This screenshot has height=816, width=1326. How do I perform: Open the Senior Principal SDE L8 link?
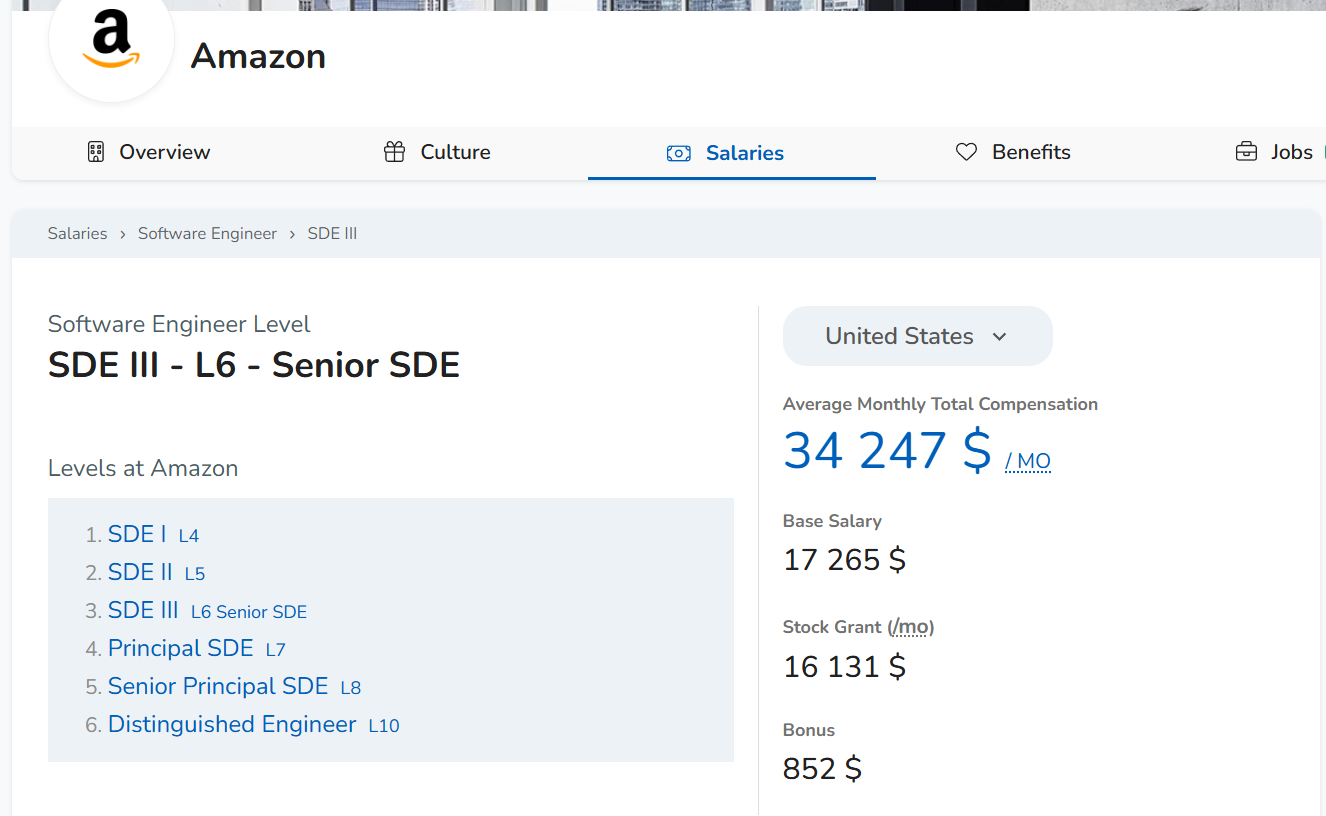tap(235, 687)
